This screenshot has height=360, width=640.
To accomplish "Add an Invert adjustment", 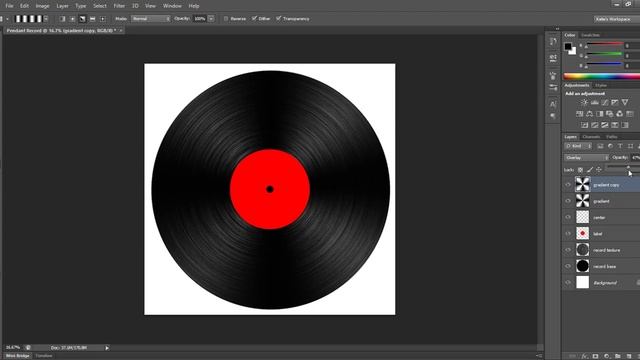I will 584,125.
